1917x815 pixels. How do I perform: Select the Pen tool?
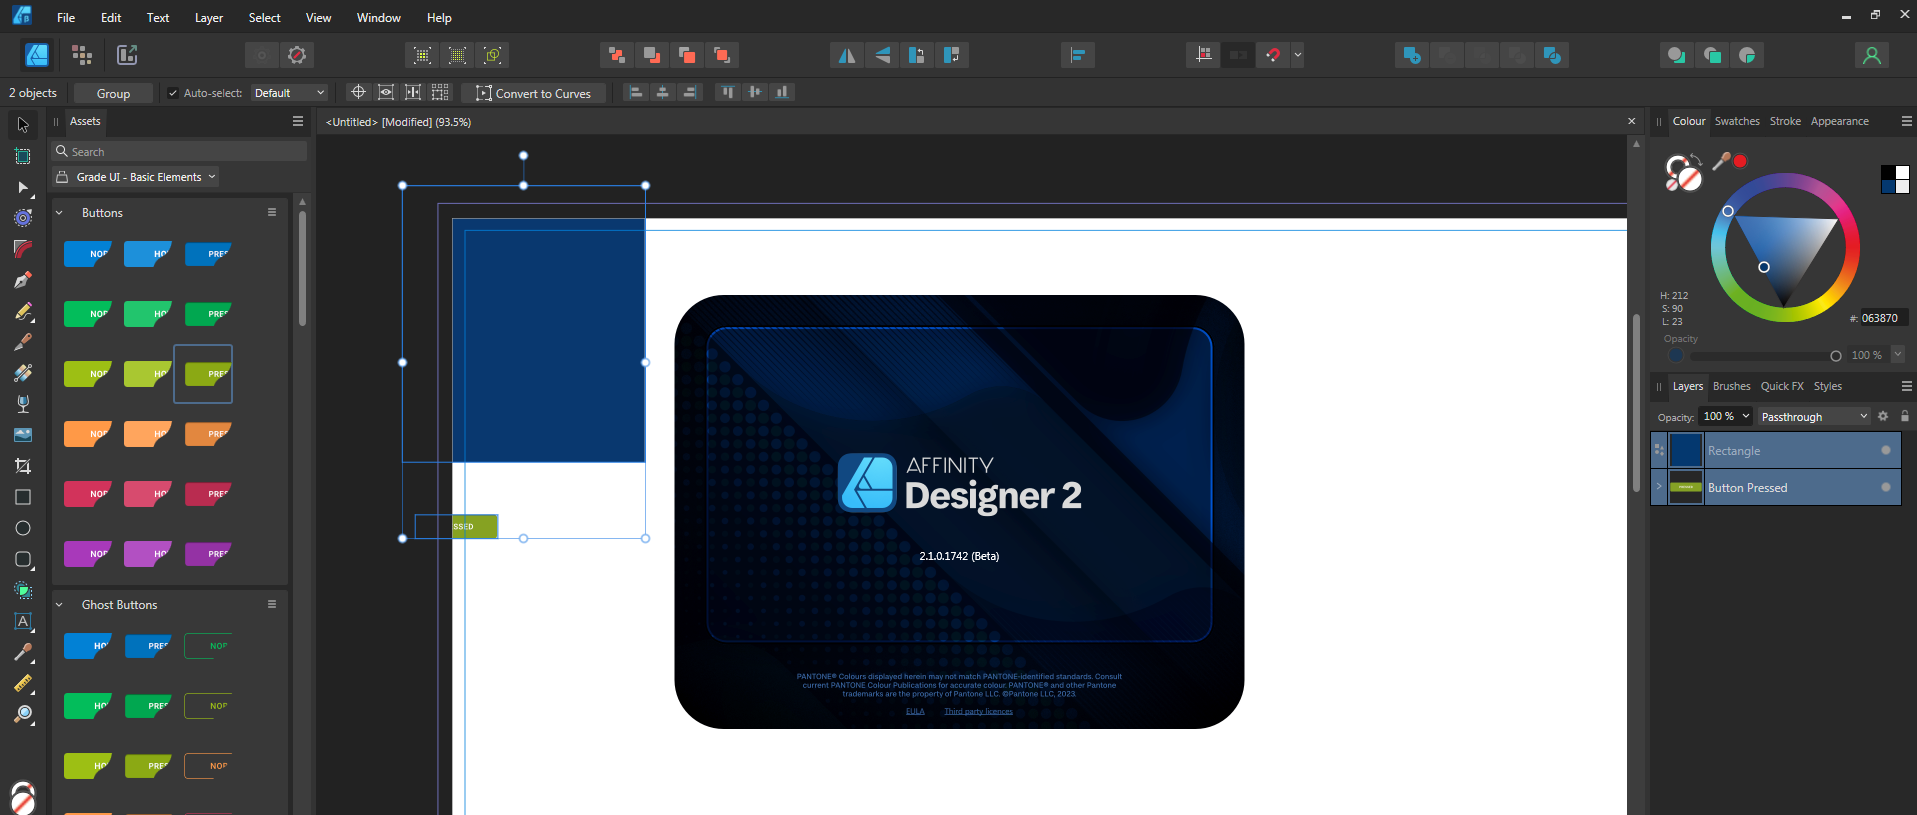[23, 280]
